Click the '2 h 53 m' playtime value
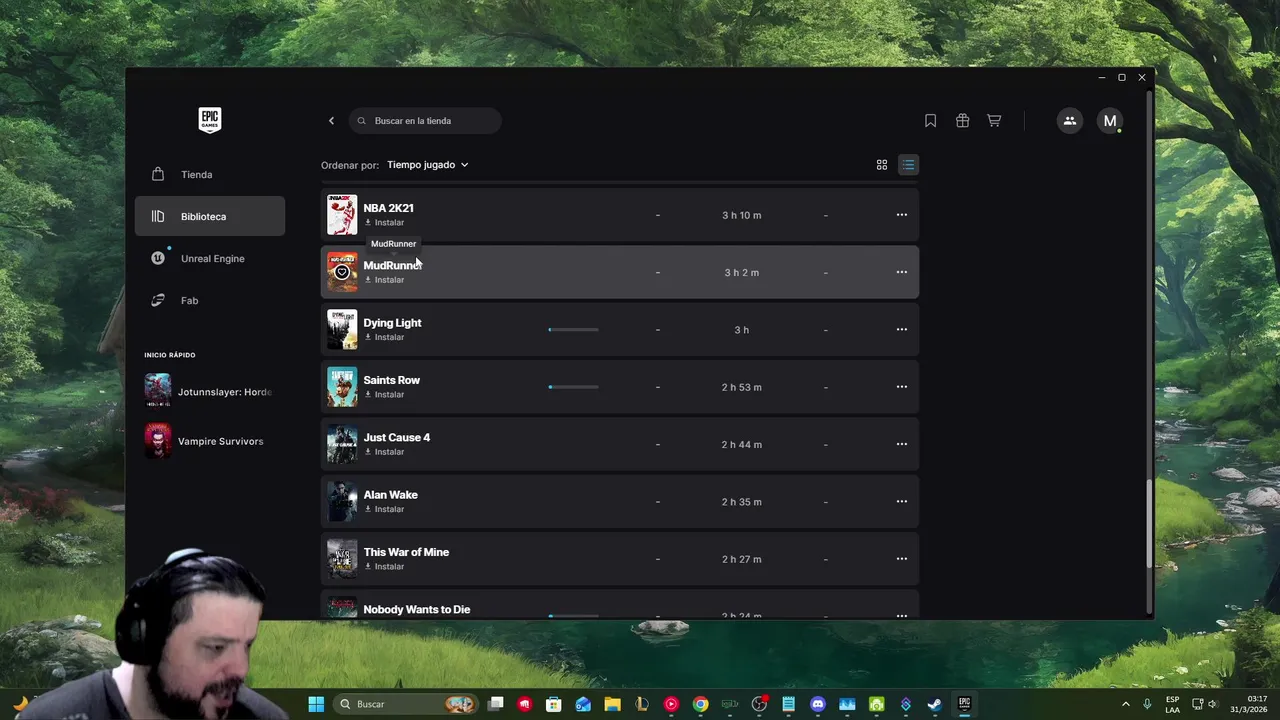This screenshot has height=720, width=1280. tap(742, 387)
